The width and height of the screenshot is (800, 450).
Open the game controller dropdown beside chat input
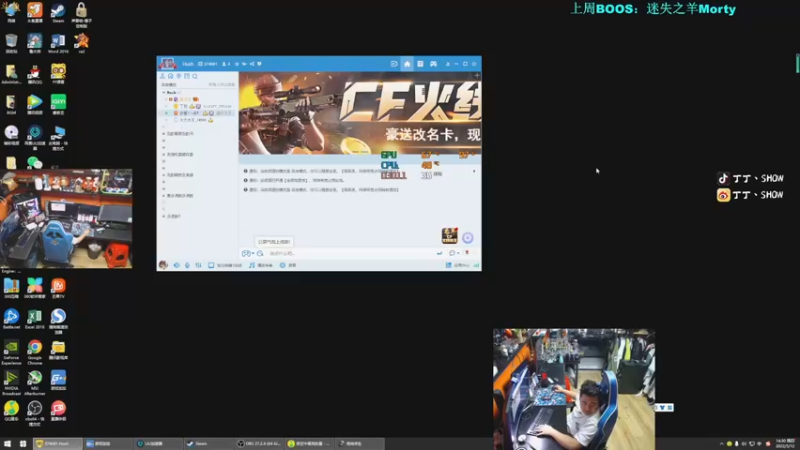(x=248, y=253)
